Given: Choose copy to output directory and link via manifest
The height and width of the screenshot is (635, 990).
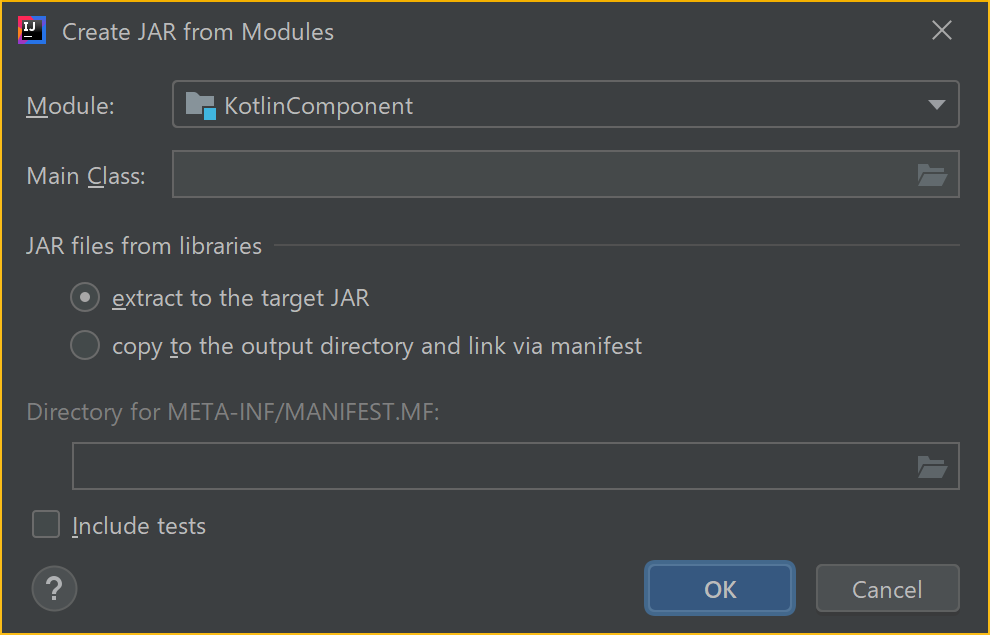Looking at the screenshot, I should click(85, 345).
